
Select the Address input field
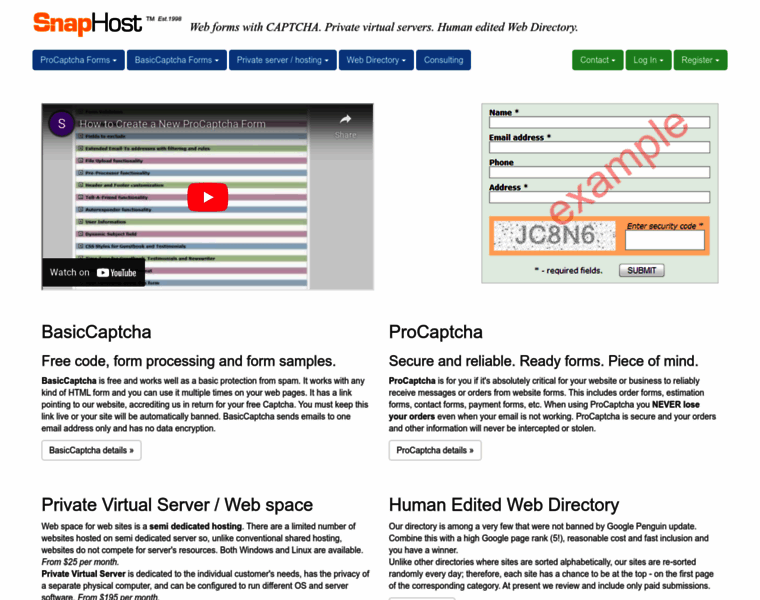600,197
